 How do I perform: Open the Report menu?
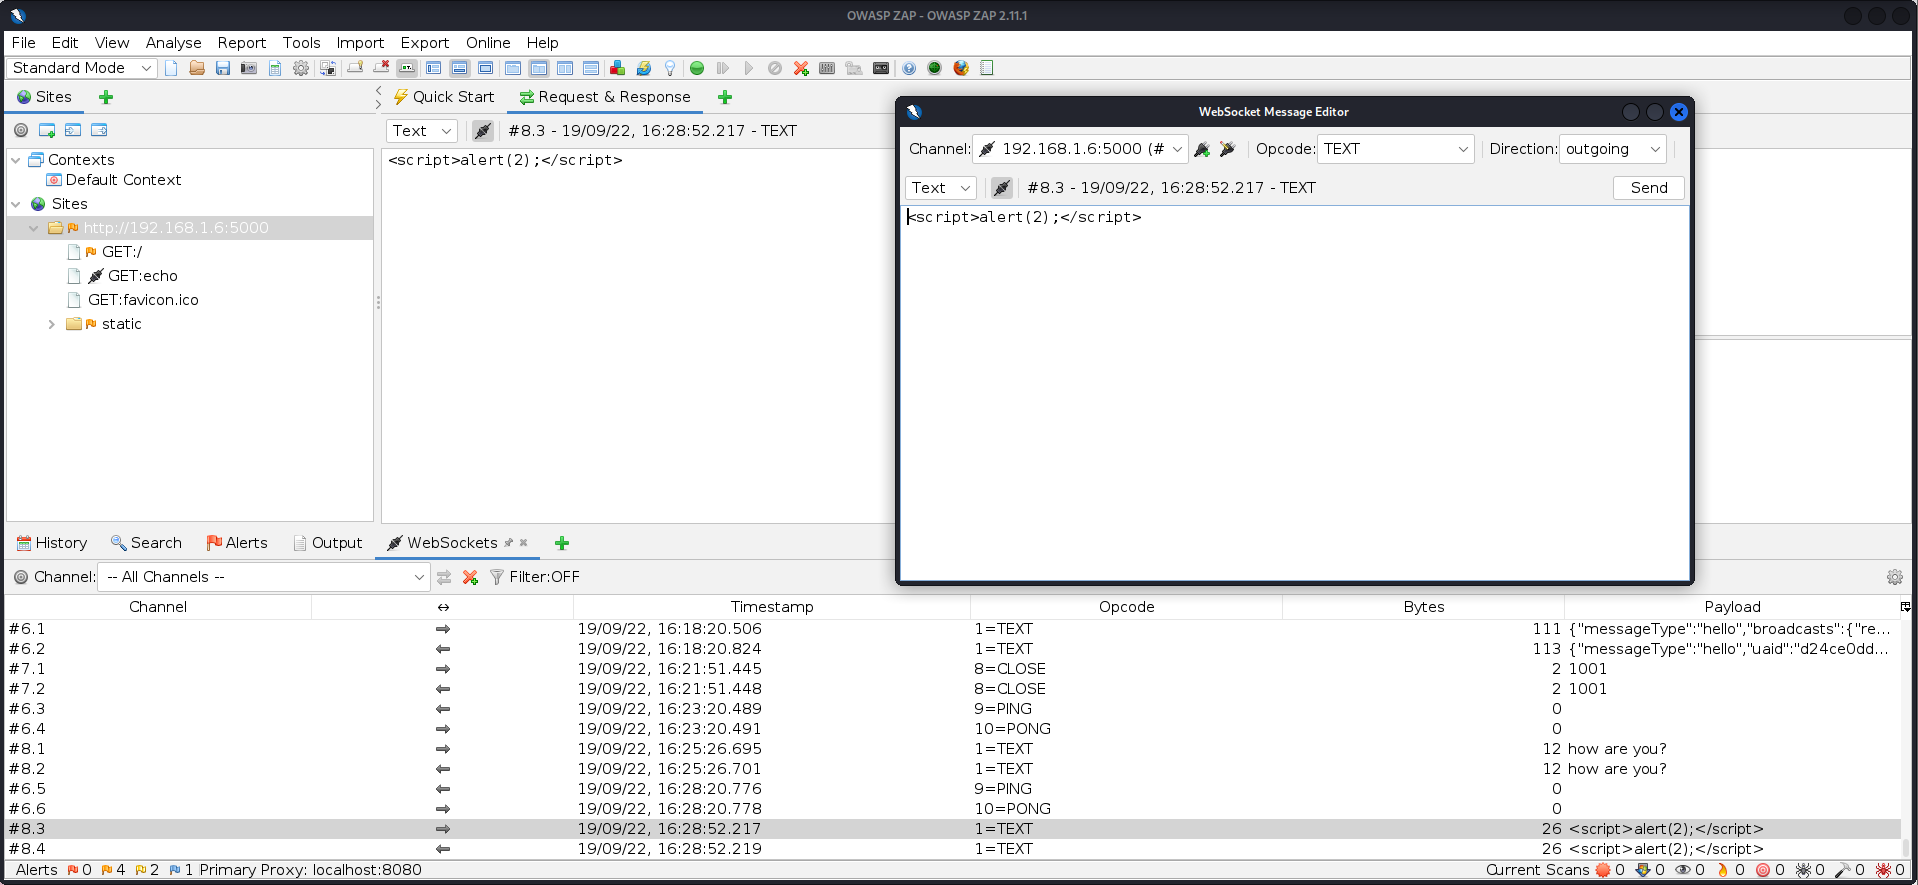click(242, 43)
